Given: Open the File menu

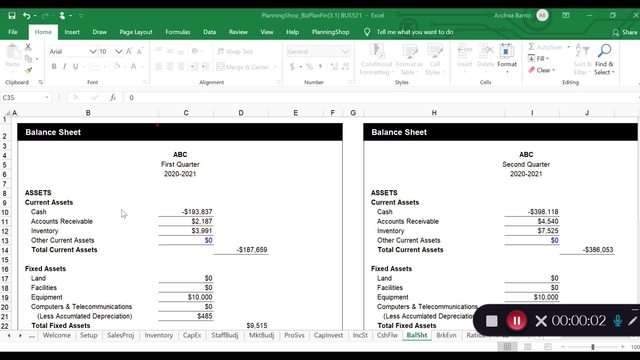Looking at the screenshot, I should tap(13, 32).
